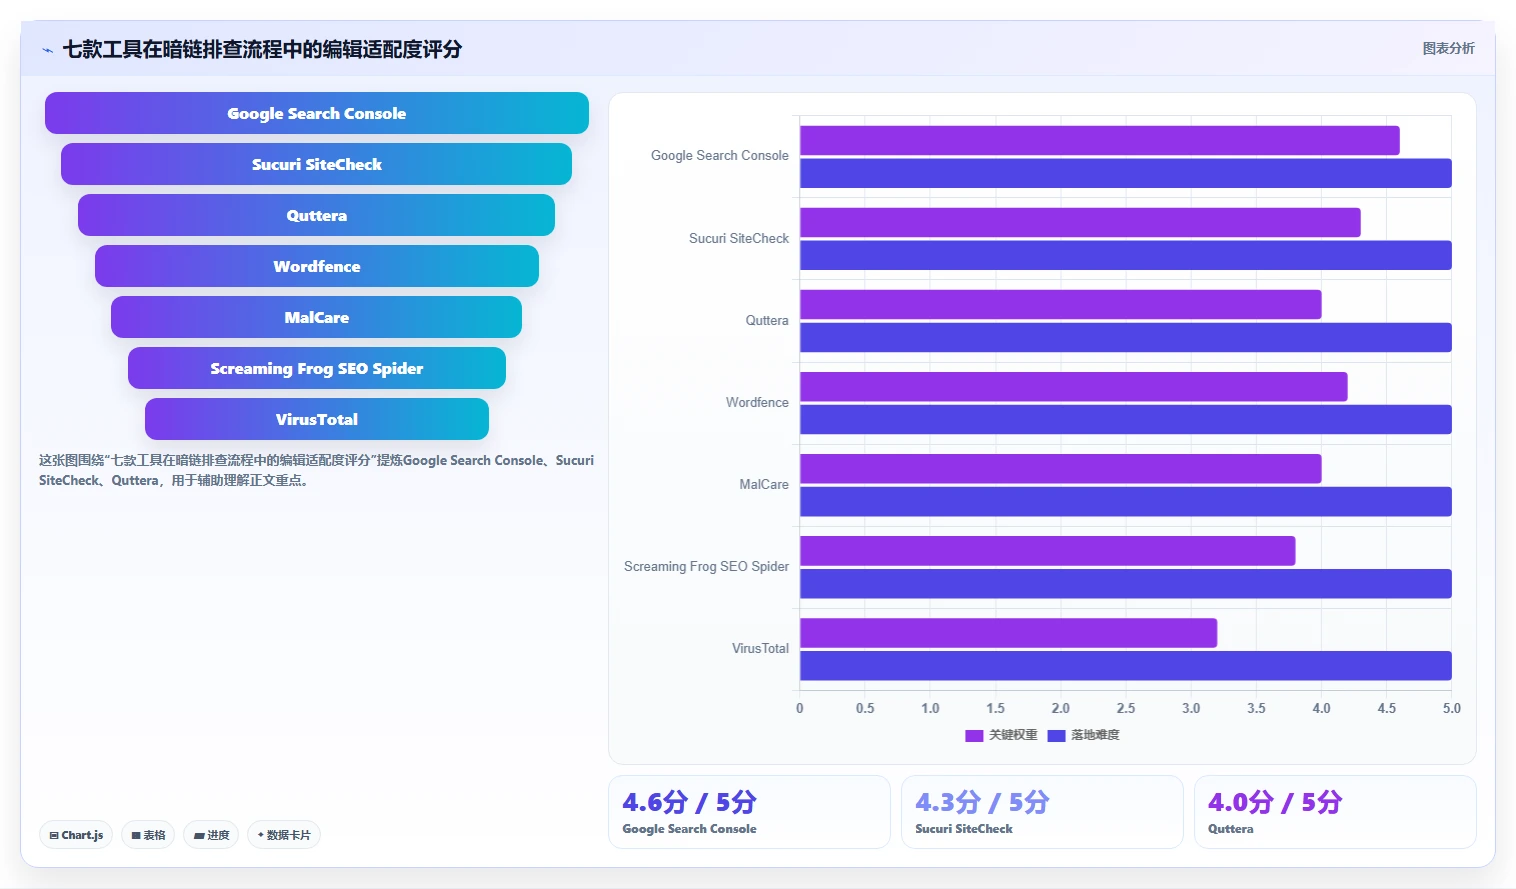Select the VirusTotal funnel bar
Image resolution: width=1516 pixels, height=889 pixels.
pyautogui.click(x=317, y=419)
